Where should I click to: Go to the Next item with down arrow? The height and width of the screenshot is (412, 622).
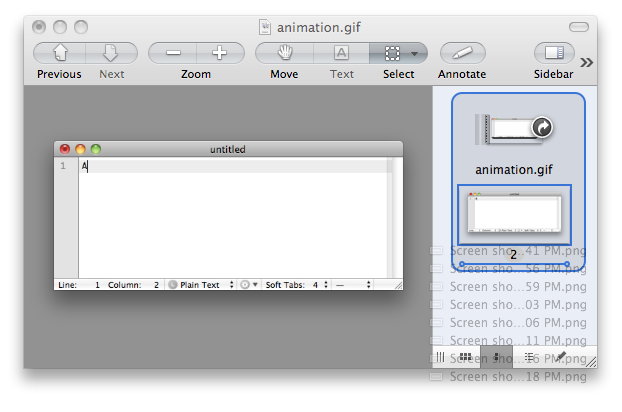coord(111,53)
